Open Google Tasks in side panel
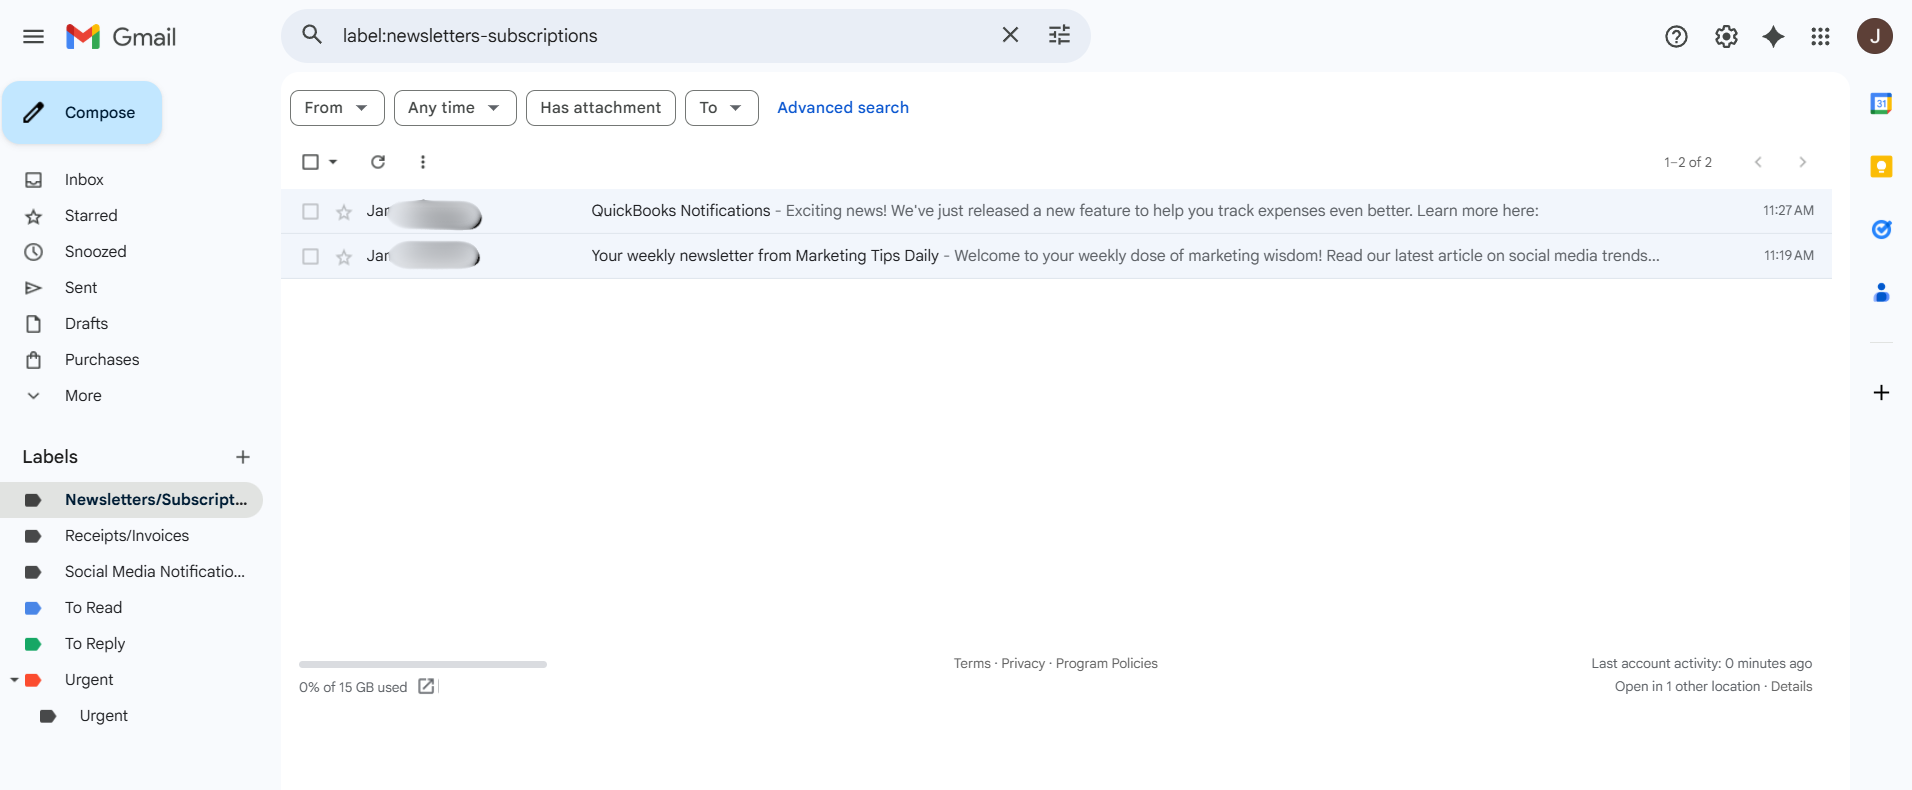This screenshot has height=790, width=1912. 1881,229
